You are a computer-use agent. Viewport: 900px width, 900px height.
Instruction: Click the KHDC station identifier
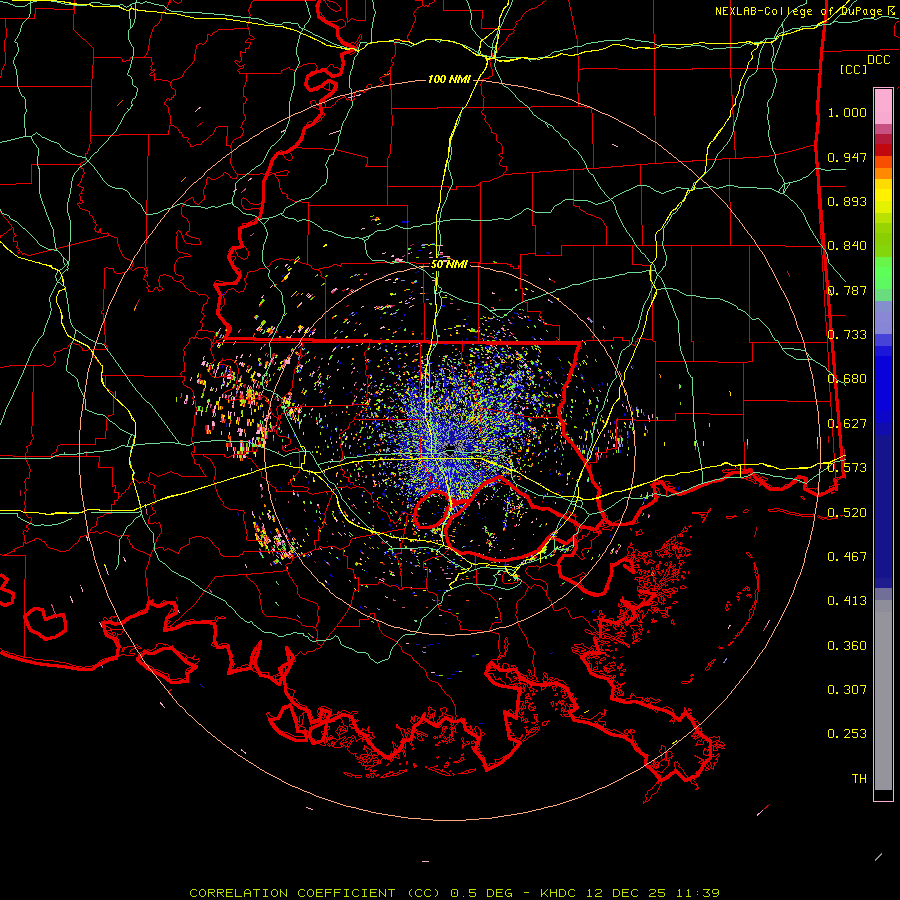[560, 893]
